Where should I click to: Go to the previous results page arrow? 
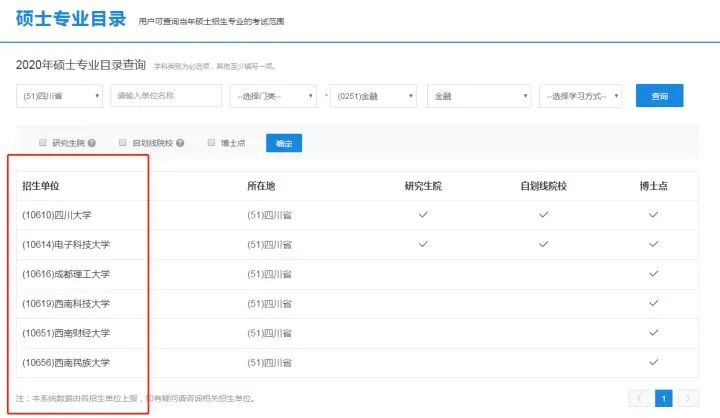coord(639,398)
